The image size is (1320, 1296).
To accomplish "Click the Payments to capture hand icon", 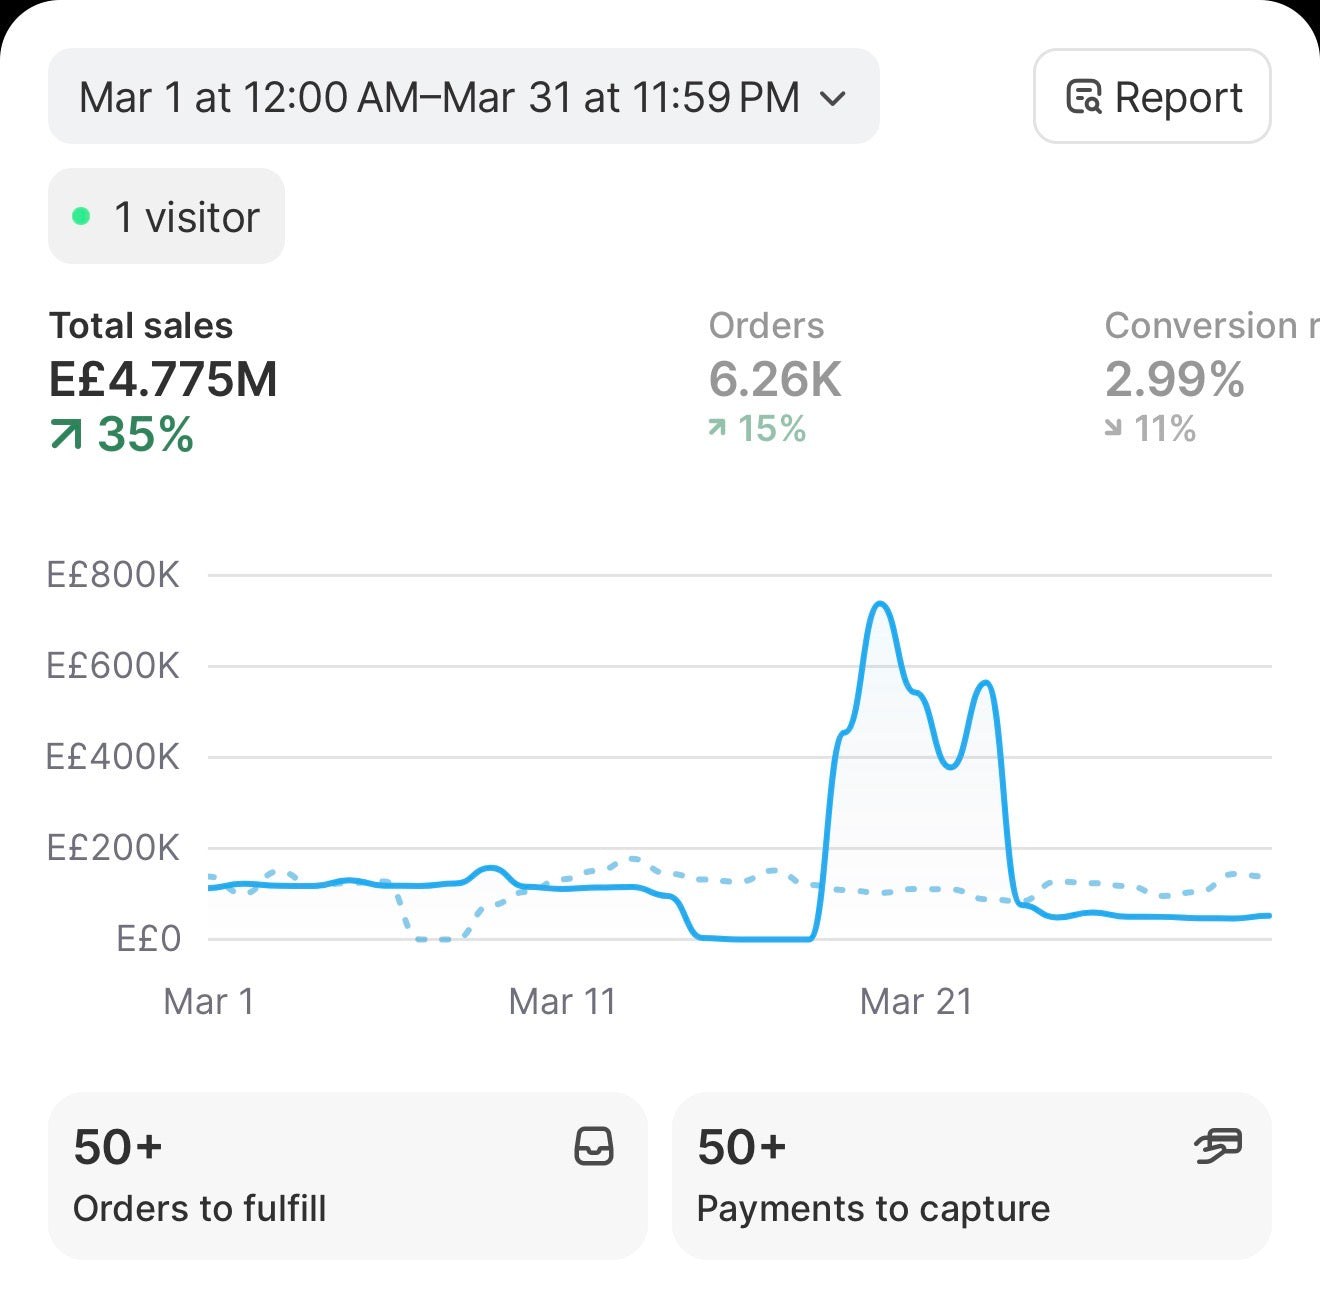I will [1218, 1146].
